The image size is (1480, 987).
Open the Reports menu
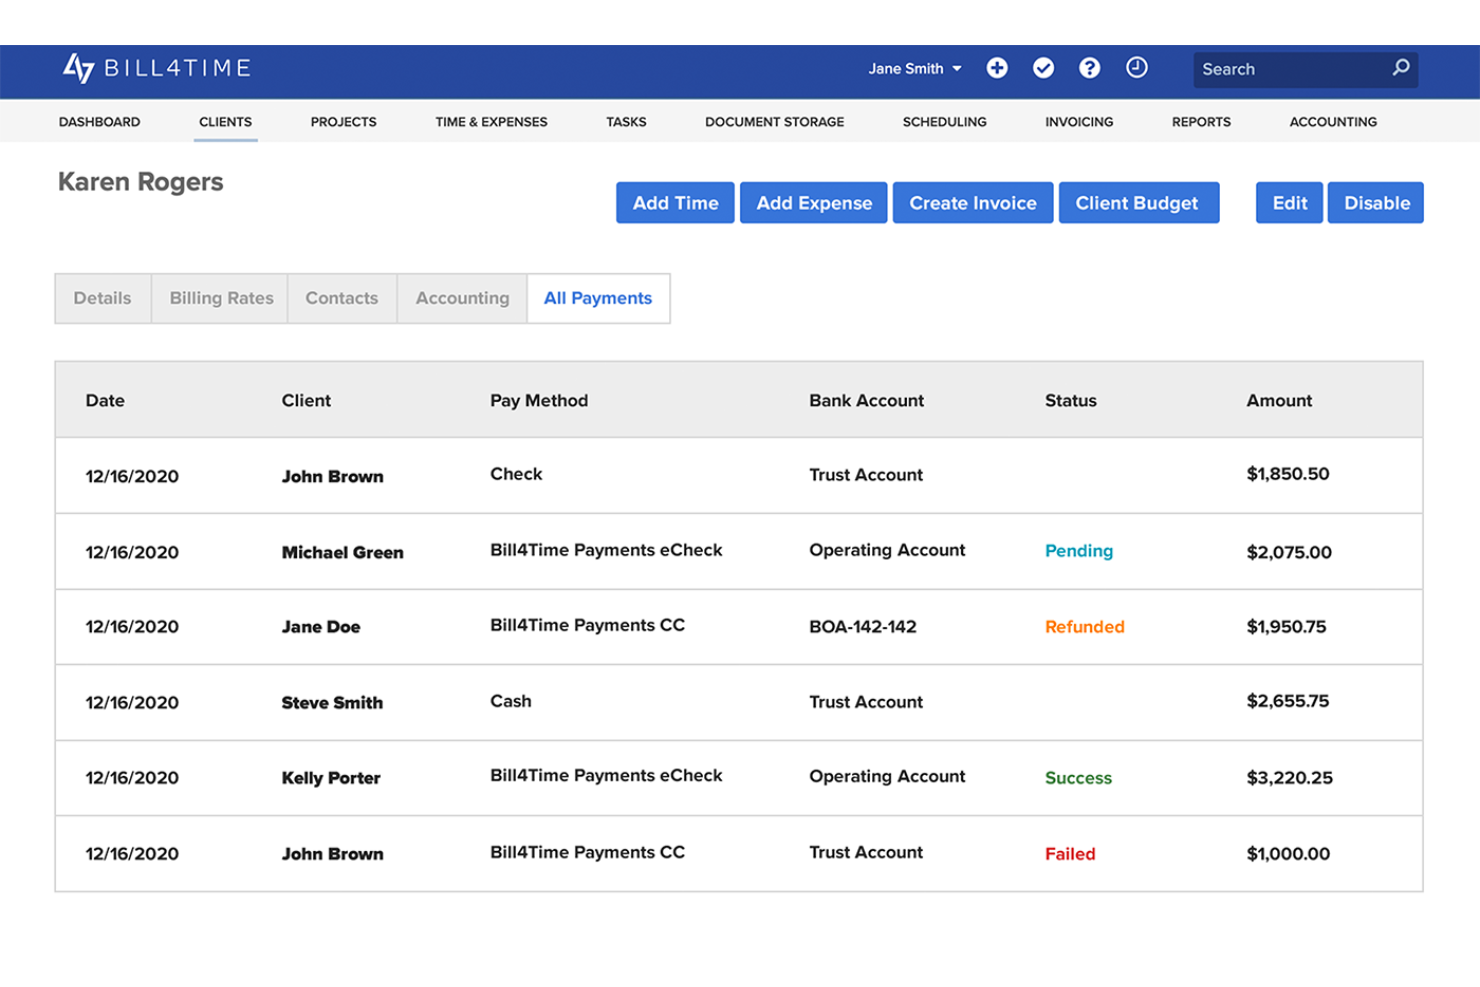(x=1201, y=122)
